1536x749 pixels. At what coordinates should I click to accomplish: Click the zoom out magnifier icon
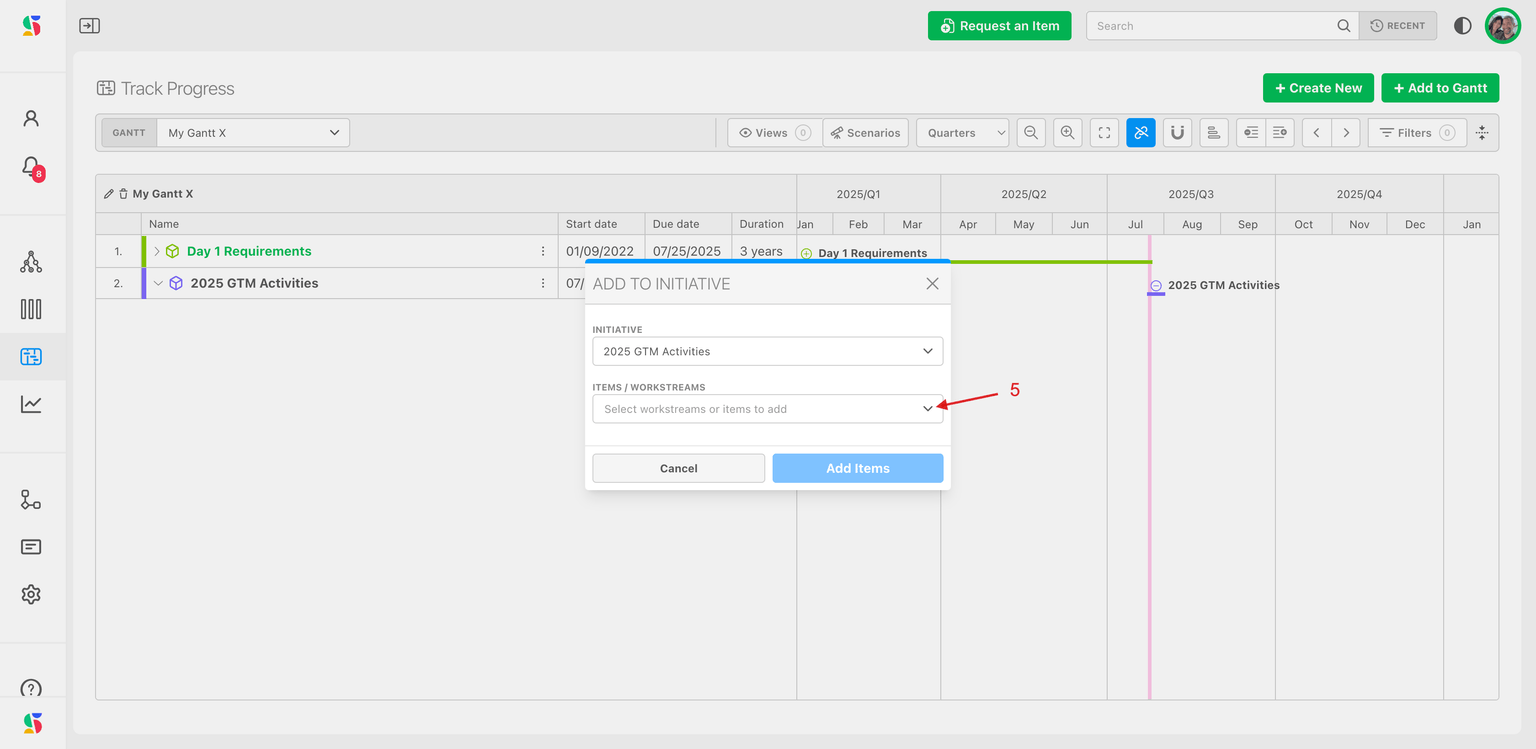point(1031,133)
